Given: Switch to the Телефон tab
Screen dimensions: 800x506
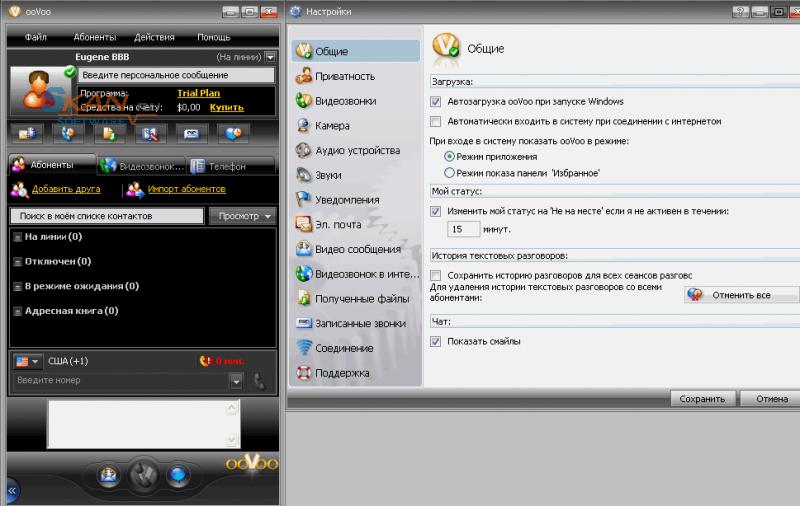Looking at the screenshot, I should [x=232, y=166].
